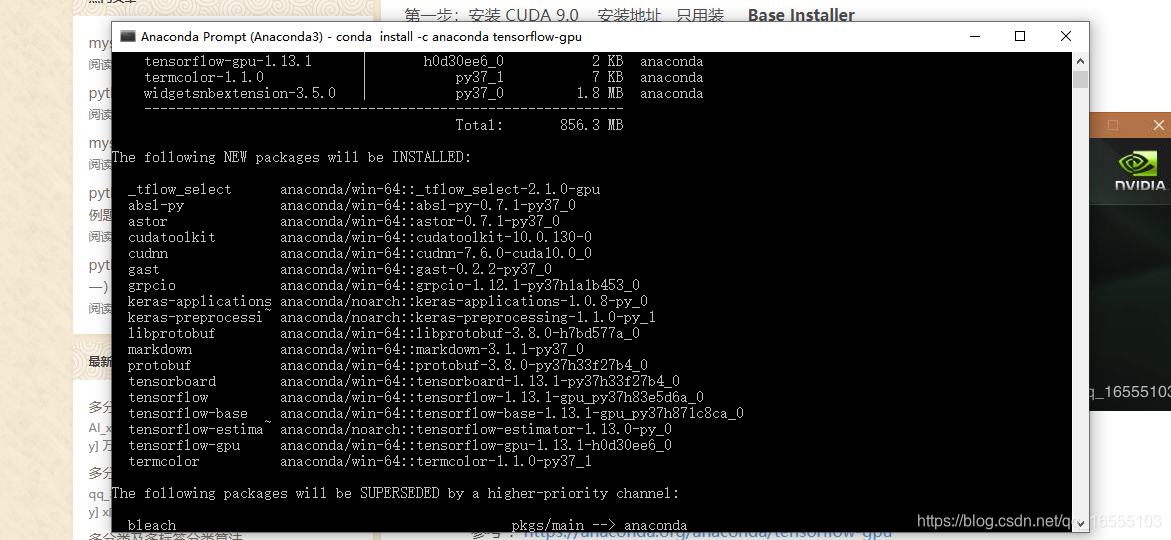Click 'The following NEW packages will be INSTALLED:' line
Image resolution: width=1171 pixels, height=540 pixels.
[291, 157]
